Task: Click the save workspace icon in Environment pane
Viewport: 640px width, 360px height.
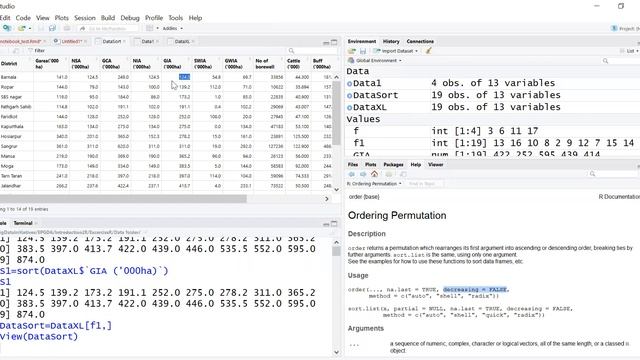Action: coord(363,51)
